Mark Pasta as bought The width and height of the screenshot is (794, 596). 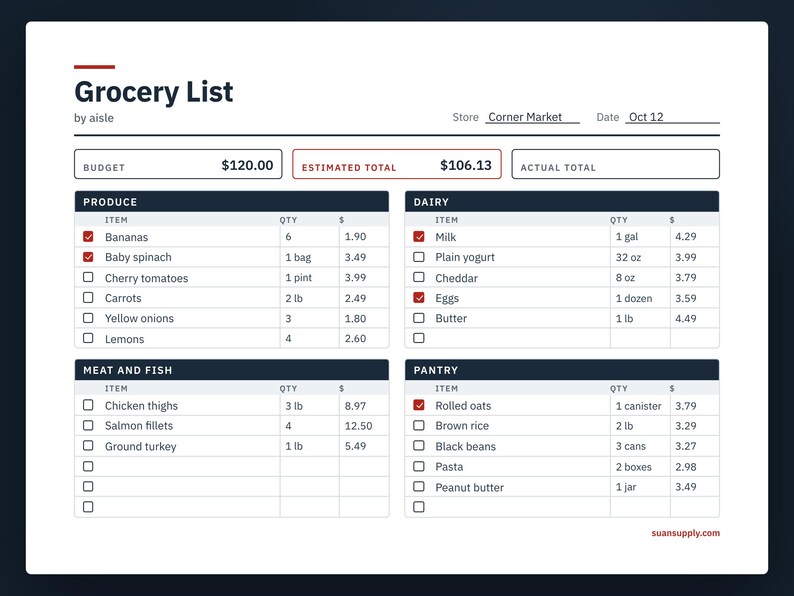[x=419, y=466]
